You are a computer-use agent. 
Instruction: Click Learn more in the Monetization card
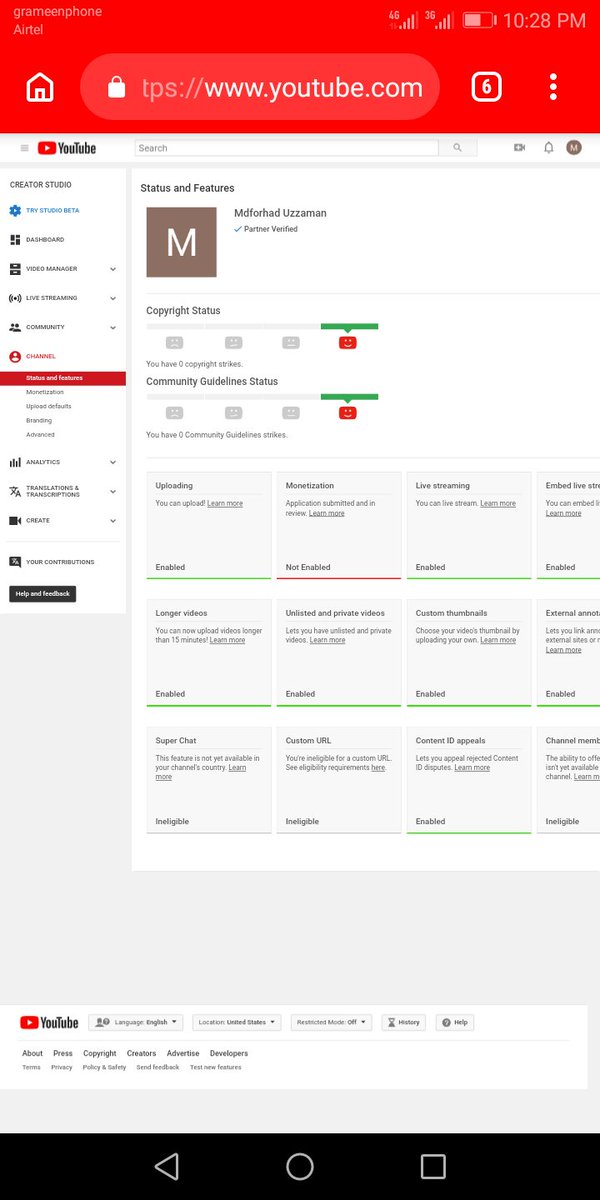[327, 513]
